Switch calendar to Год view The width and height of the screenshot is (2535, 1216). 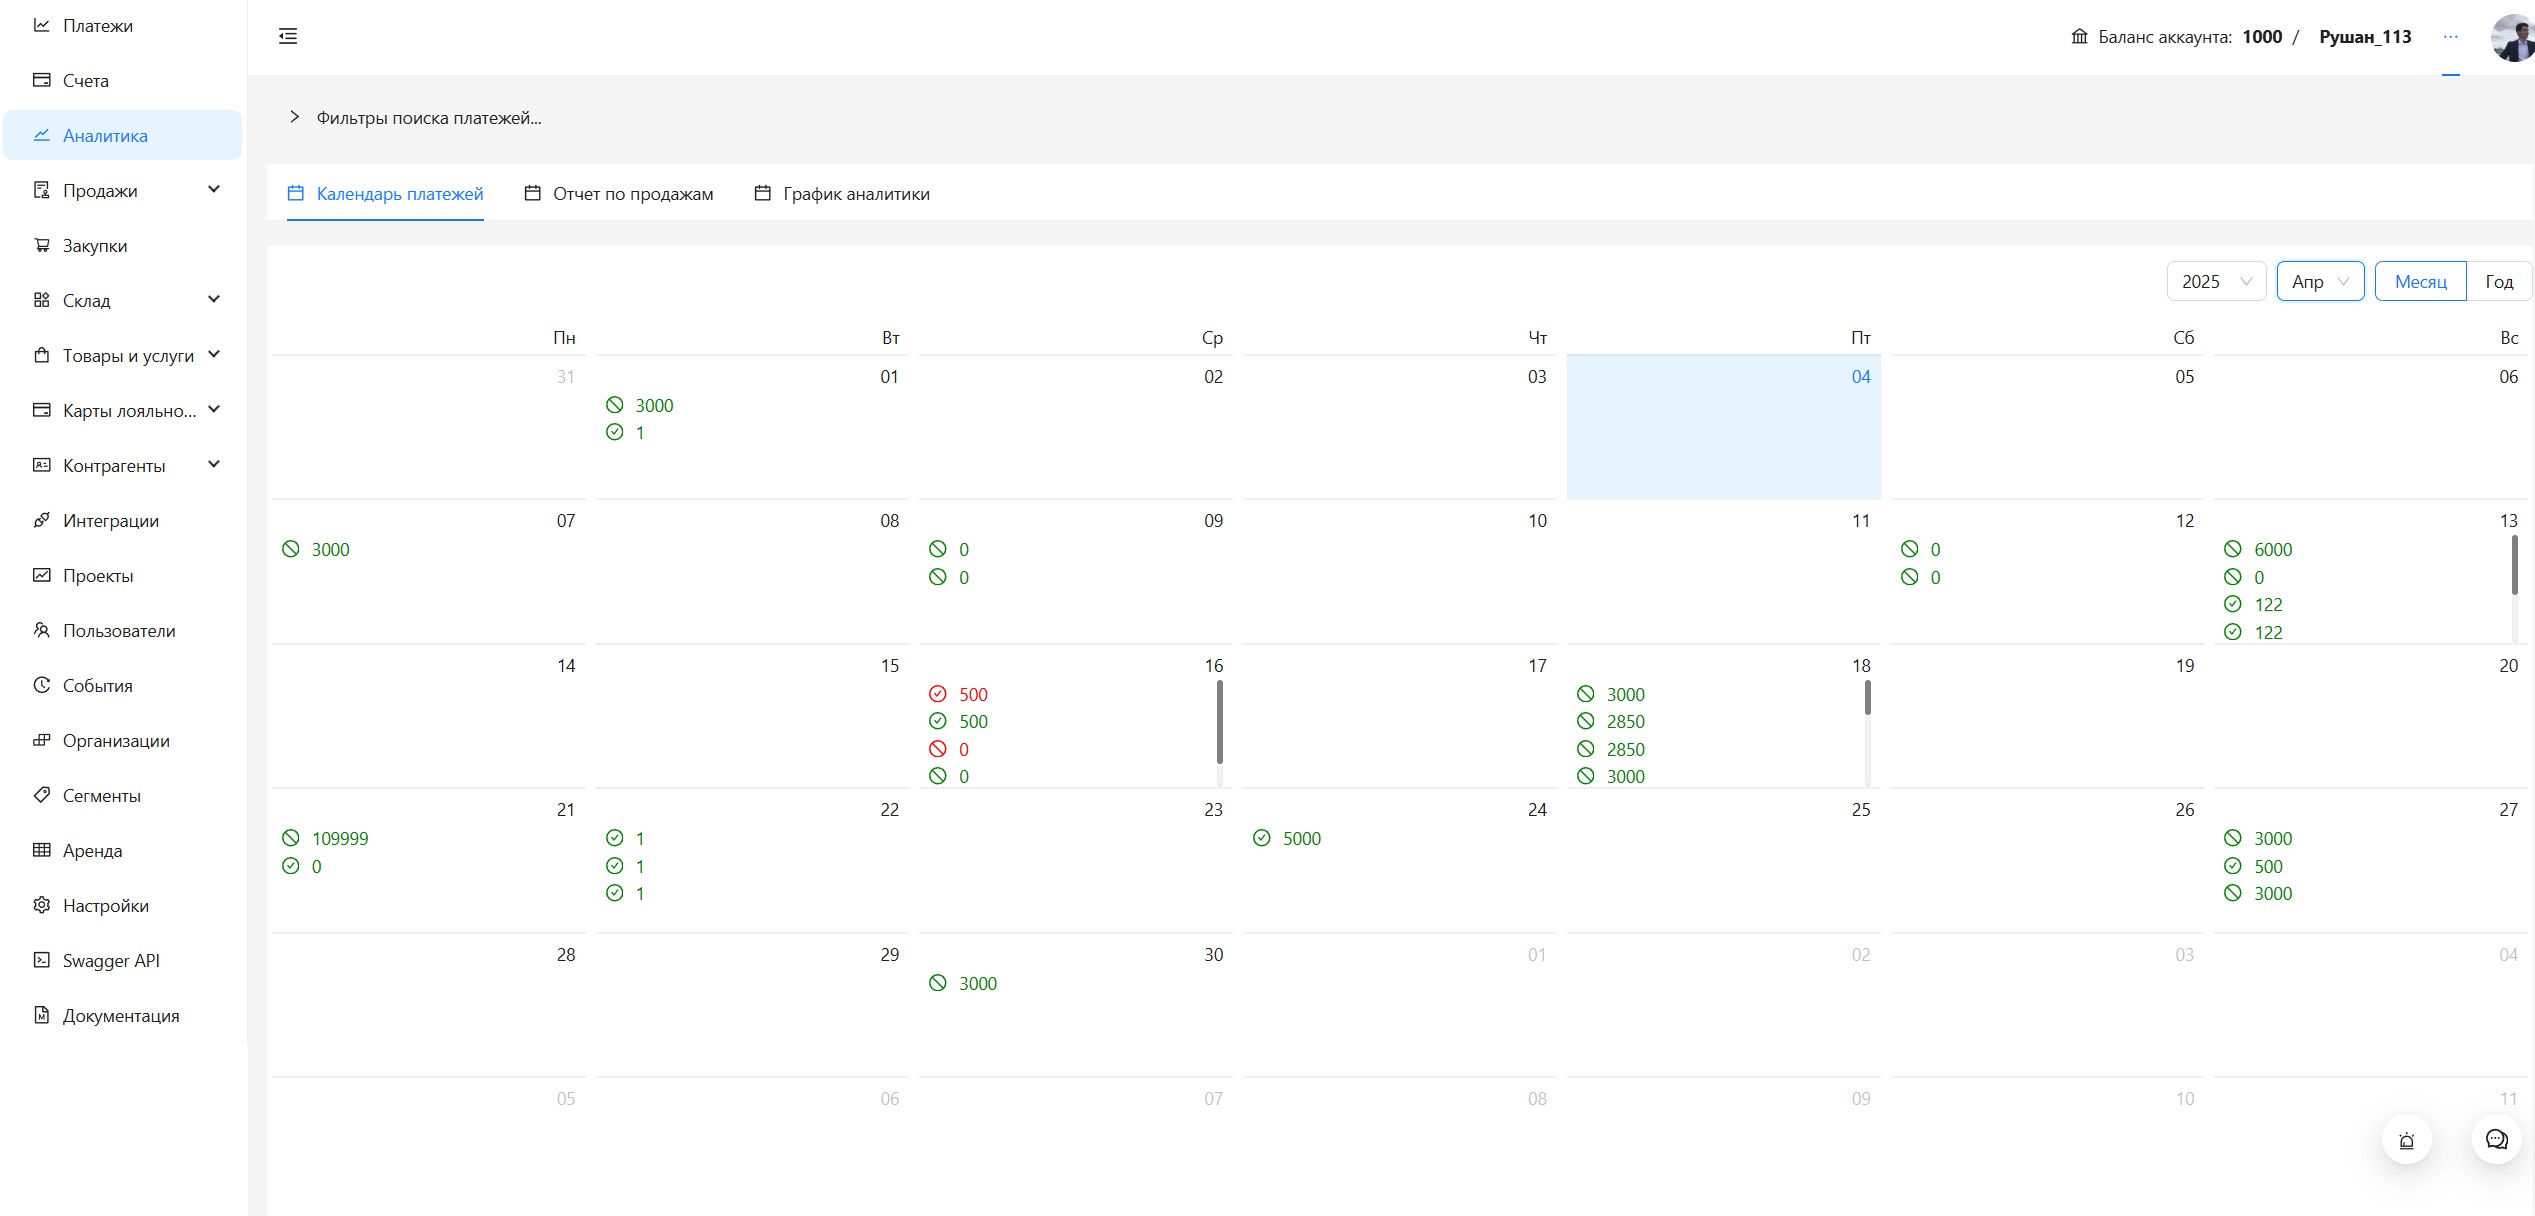click(x=2498, y=282)
